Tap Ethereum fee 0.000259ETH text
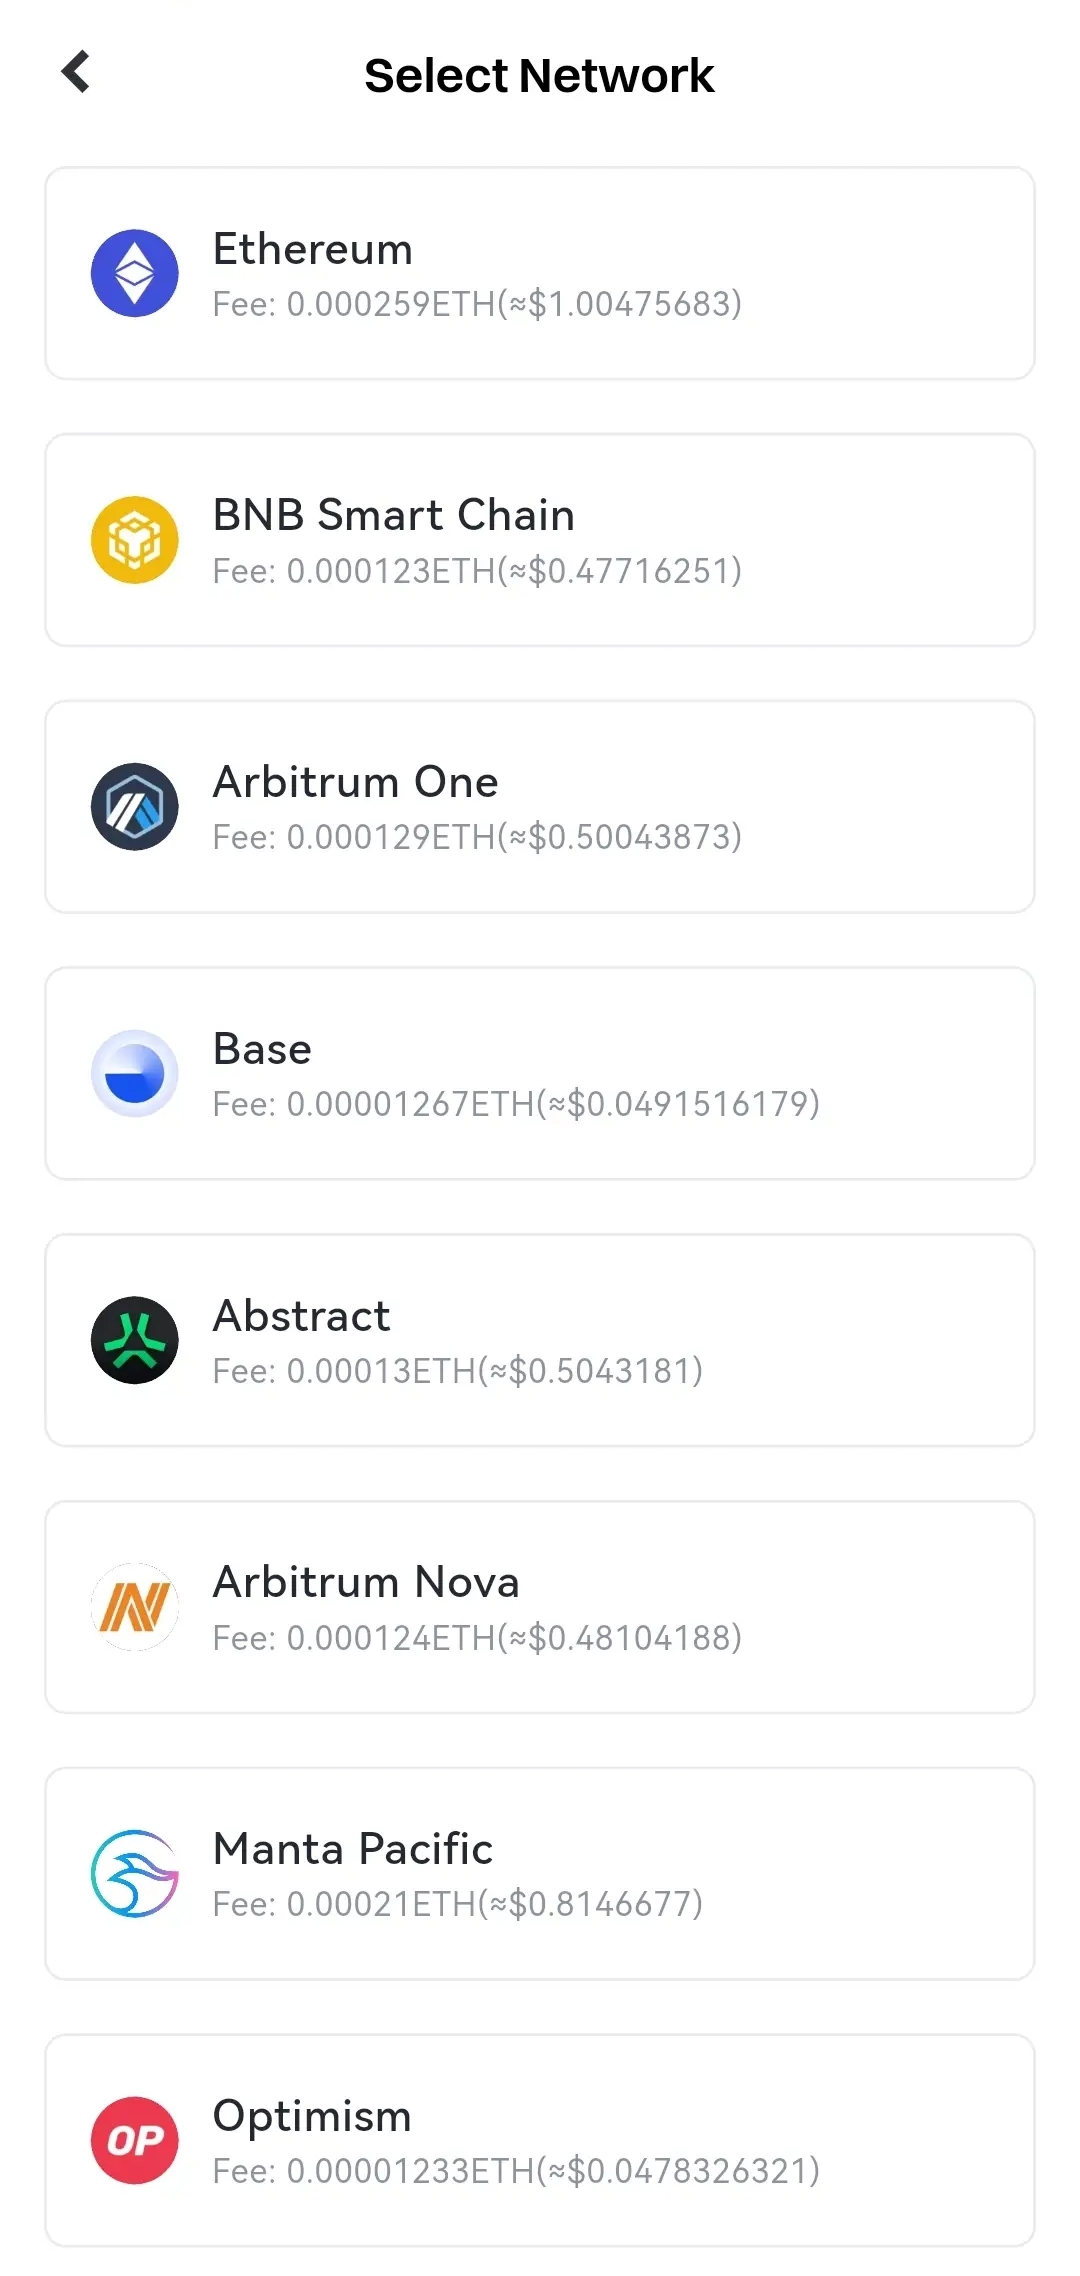The width and height of the screenshot is (1080, 2276). tap(477, 304)
